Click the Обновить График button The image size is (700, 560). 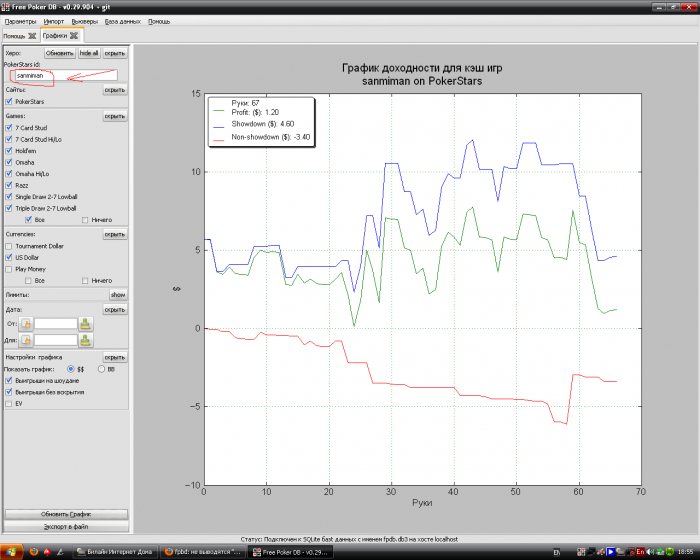[66, 514]
